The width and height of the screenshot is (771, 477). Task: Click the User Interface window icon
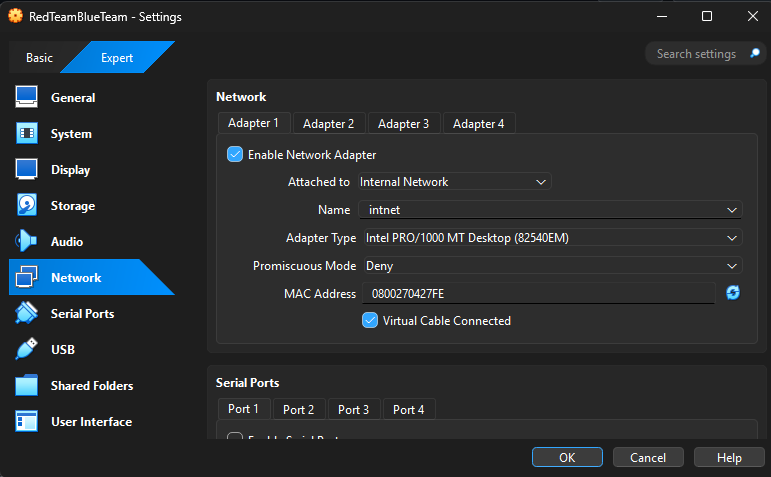(26, 421)
